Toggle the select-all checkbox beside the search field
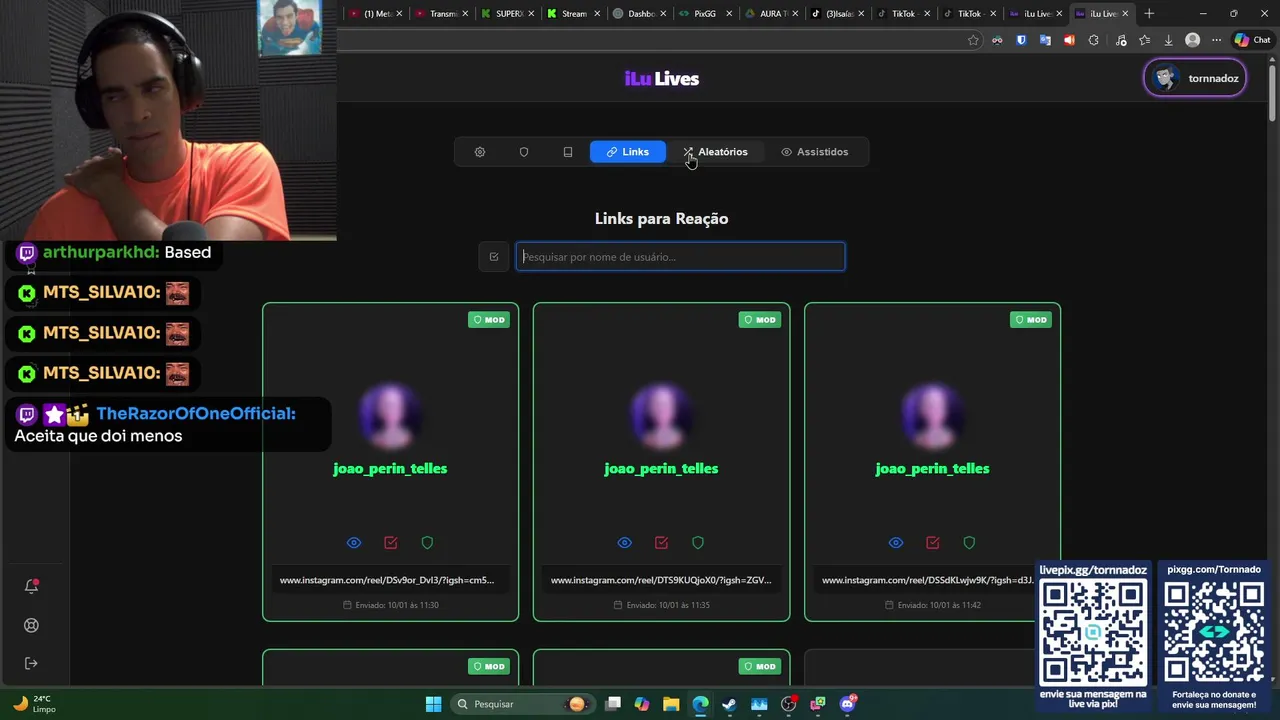 494,257
